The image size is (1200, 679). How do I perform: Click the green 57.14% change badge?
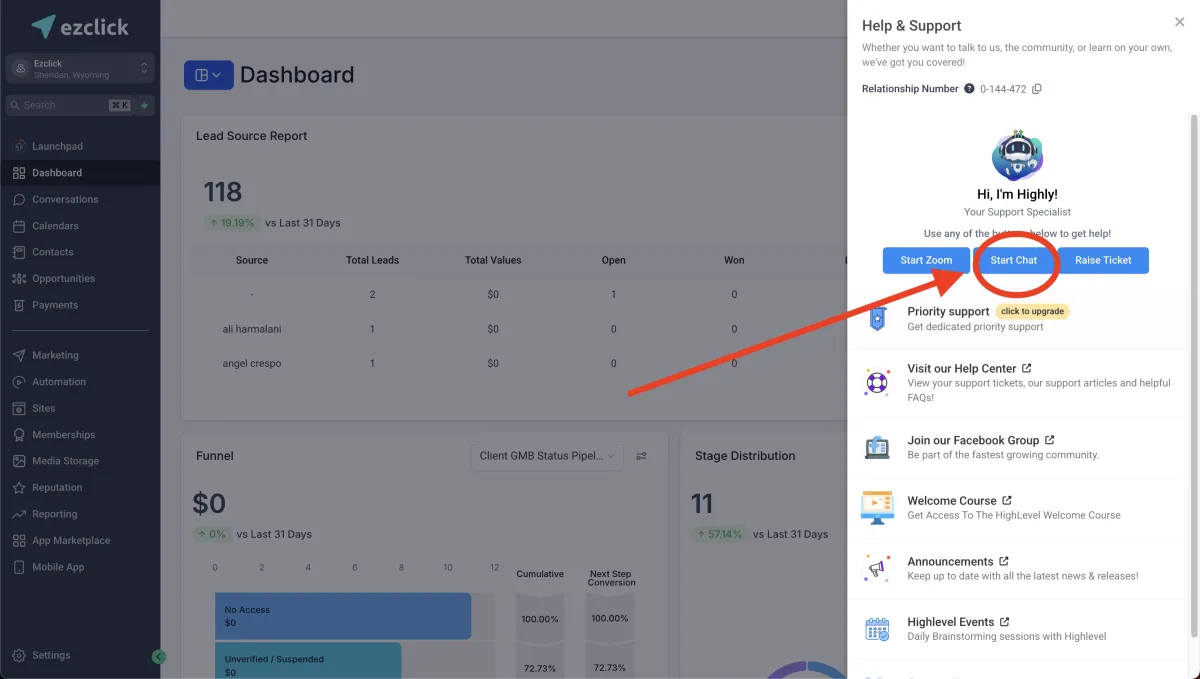(x=720, y=534)
